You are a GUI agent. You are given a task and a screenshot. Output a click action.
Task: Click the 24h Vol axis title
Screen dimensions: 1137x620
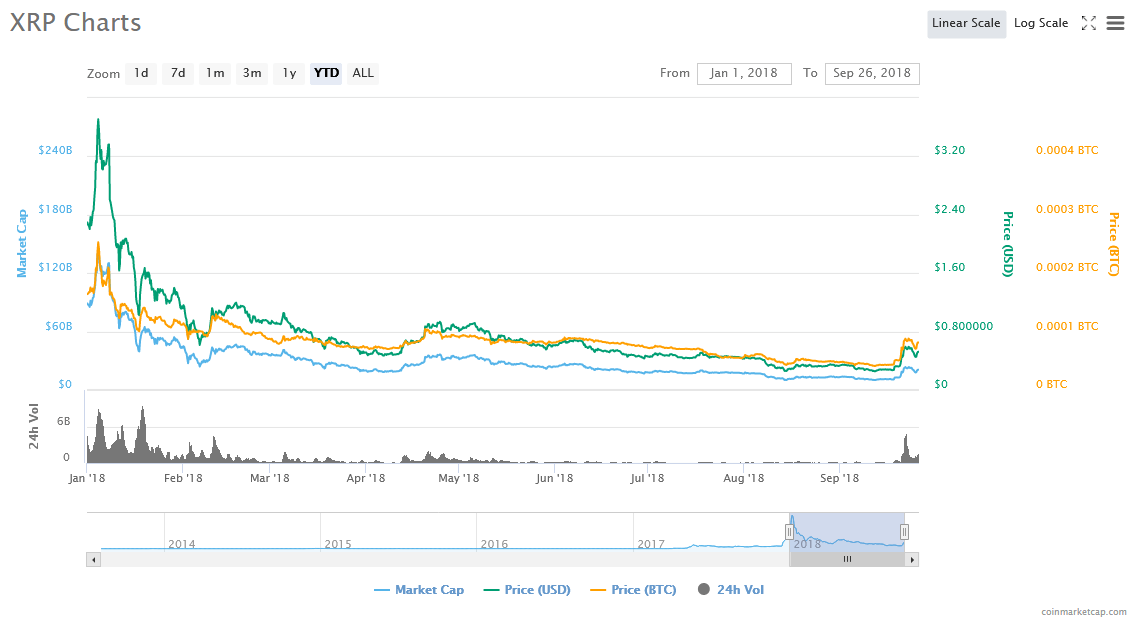[x=33, y=426]
